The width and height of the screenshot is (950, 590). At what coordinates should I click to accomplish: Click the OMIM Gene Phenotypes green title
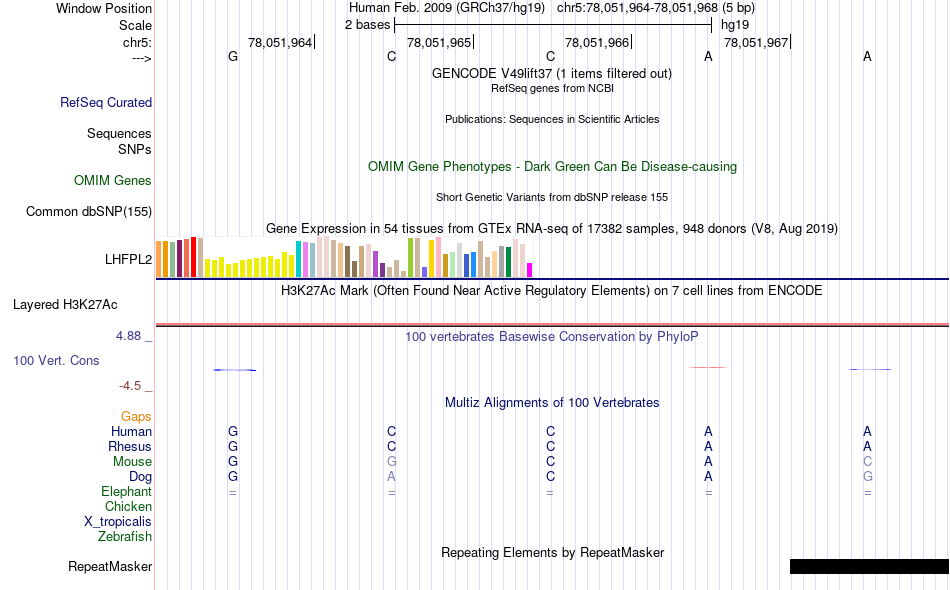(x=553, y=167)
